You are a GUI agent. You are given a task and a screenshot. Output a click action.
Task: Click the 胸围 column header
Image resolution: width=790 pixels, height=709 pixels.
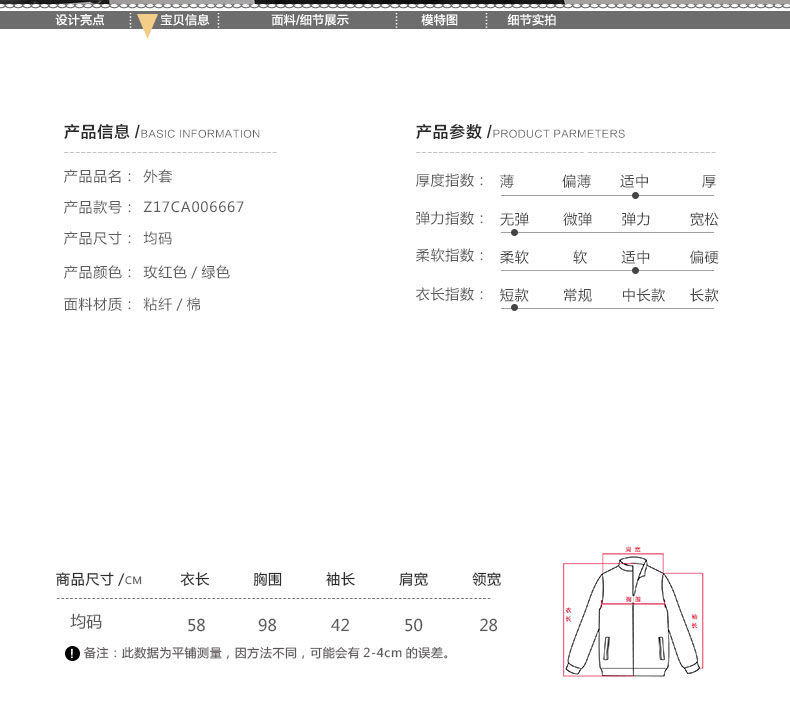pos(267,580)
